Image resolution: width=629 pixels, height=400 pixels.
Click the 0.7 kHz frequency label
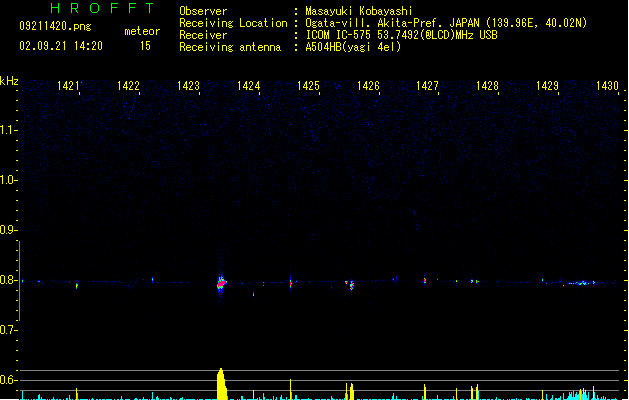click(7, 330)
